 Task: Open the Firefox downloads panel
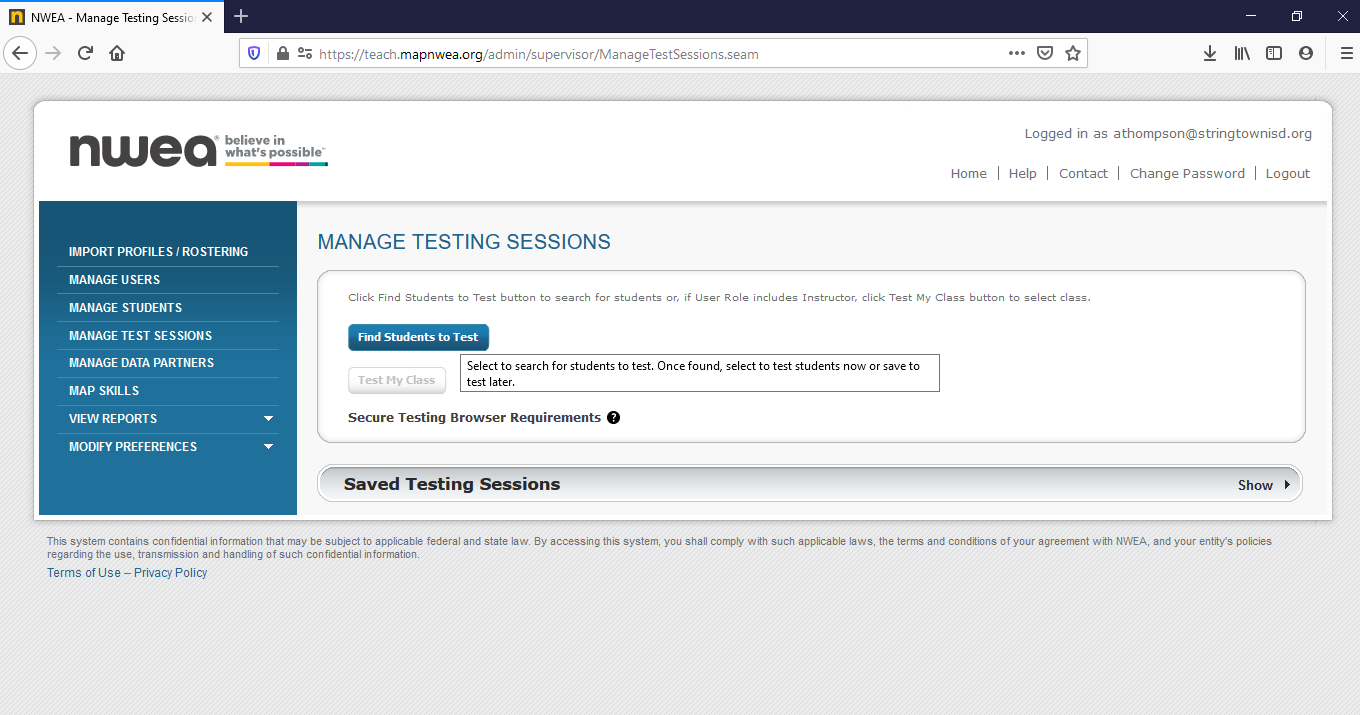(1210, 53)
